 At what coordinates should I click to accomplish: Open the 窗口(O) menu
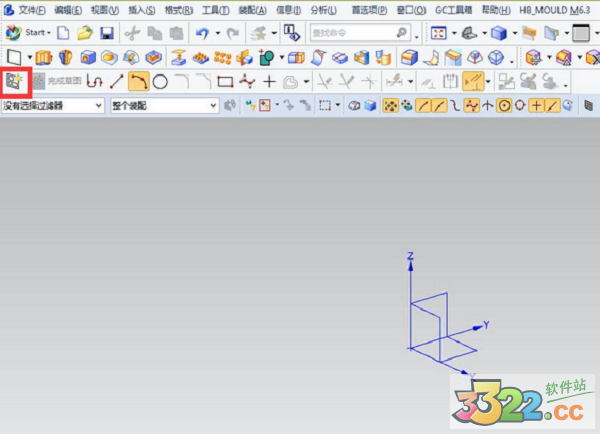point(411,10)
